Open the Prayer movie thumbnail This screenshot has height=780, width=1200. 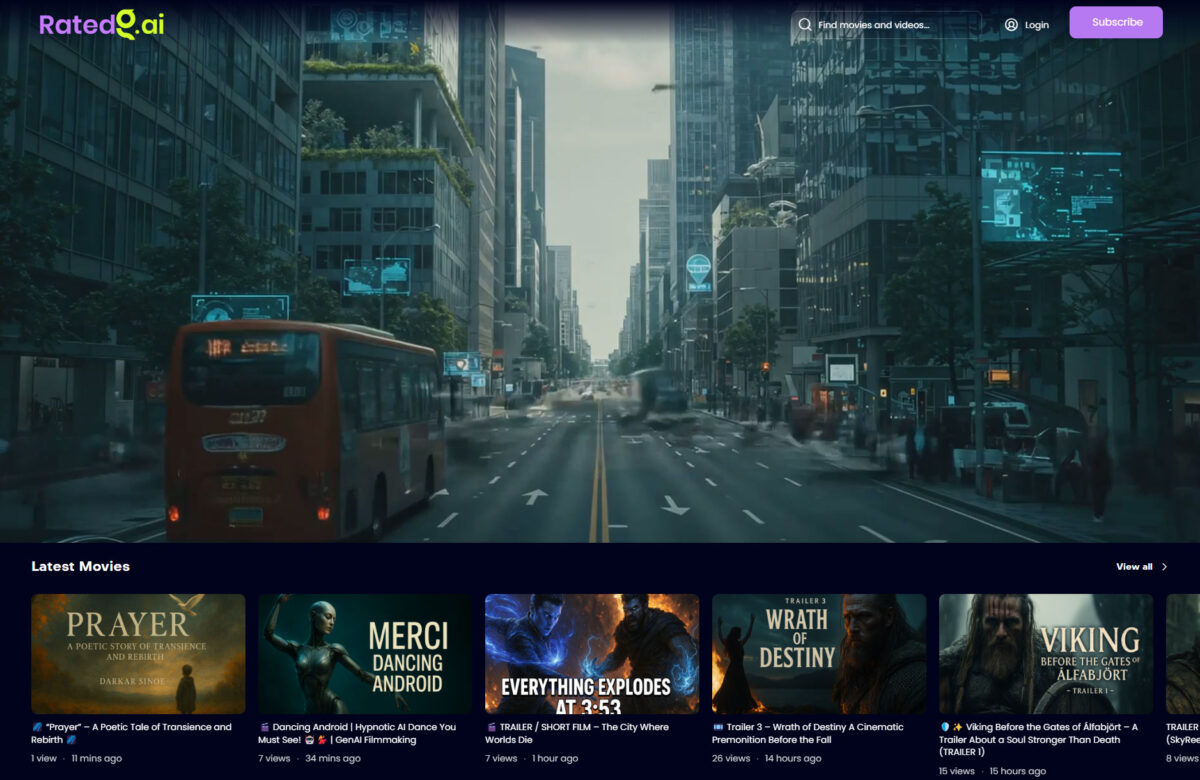pyautogui.click(x=138, y=654)
